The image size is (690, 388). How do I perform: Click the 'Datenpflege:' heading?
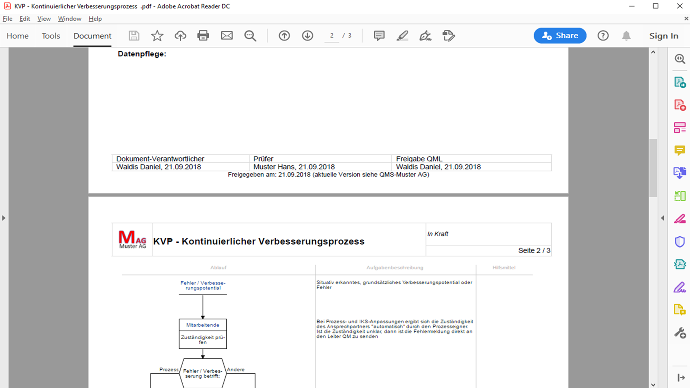click(x=142, y=54)
